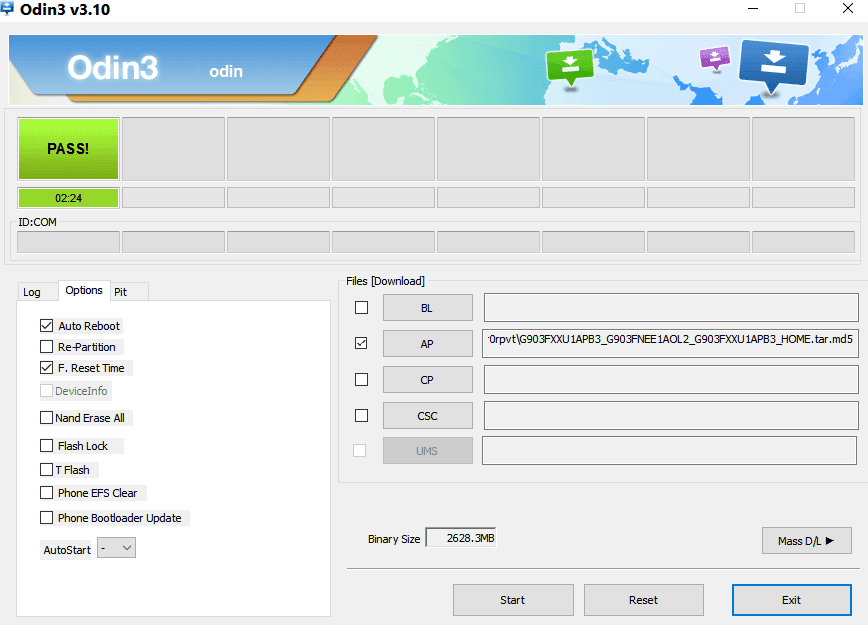Toggle the Auto Reboot checkbox

pos(46,326)
